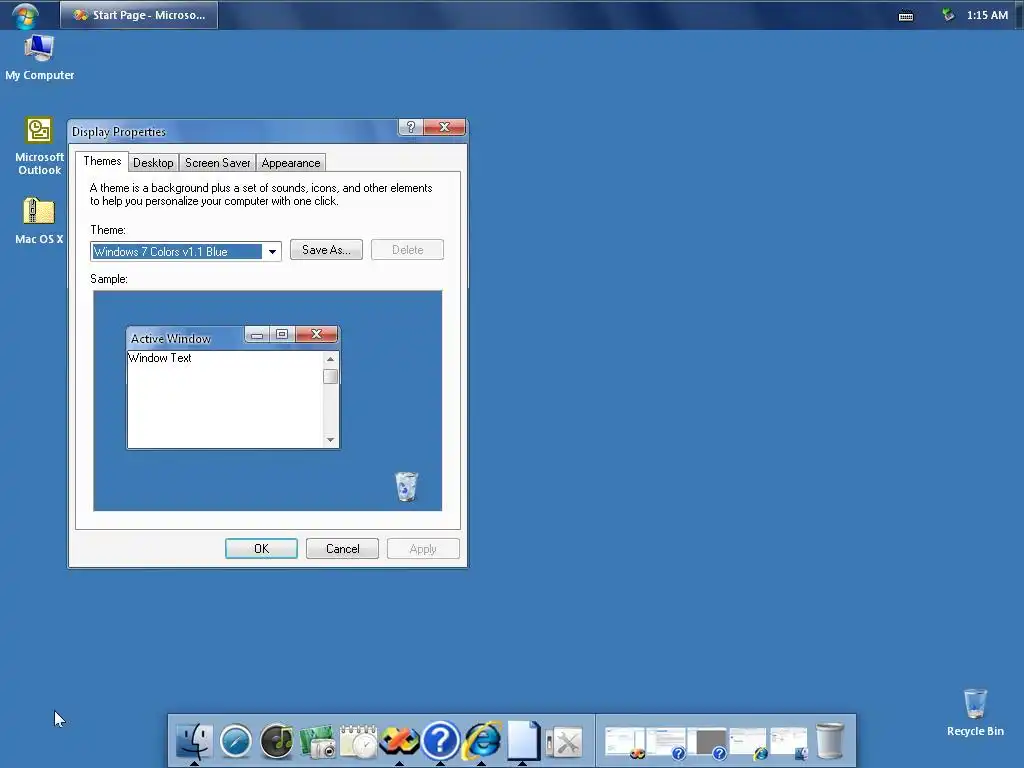
Task: Open iTunes music icon in dock
Action: pyautogui.click(x=277, y=741)
